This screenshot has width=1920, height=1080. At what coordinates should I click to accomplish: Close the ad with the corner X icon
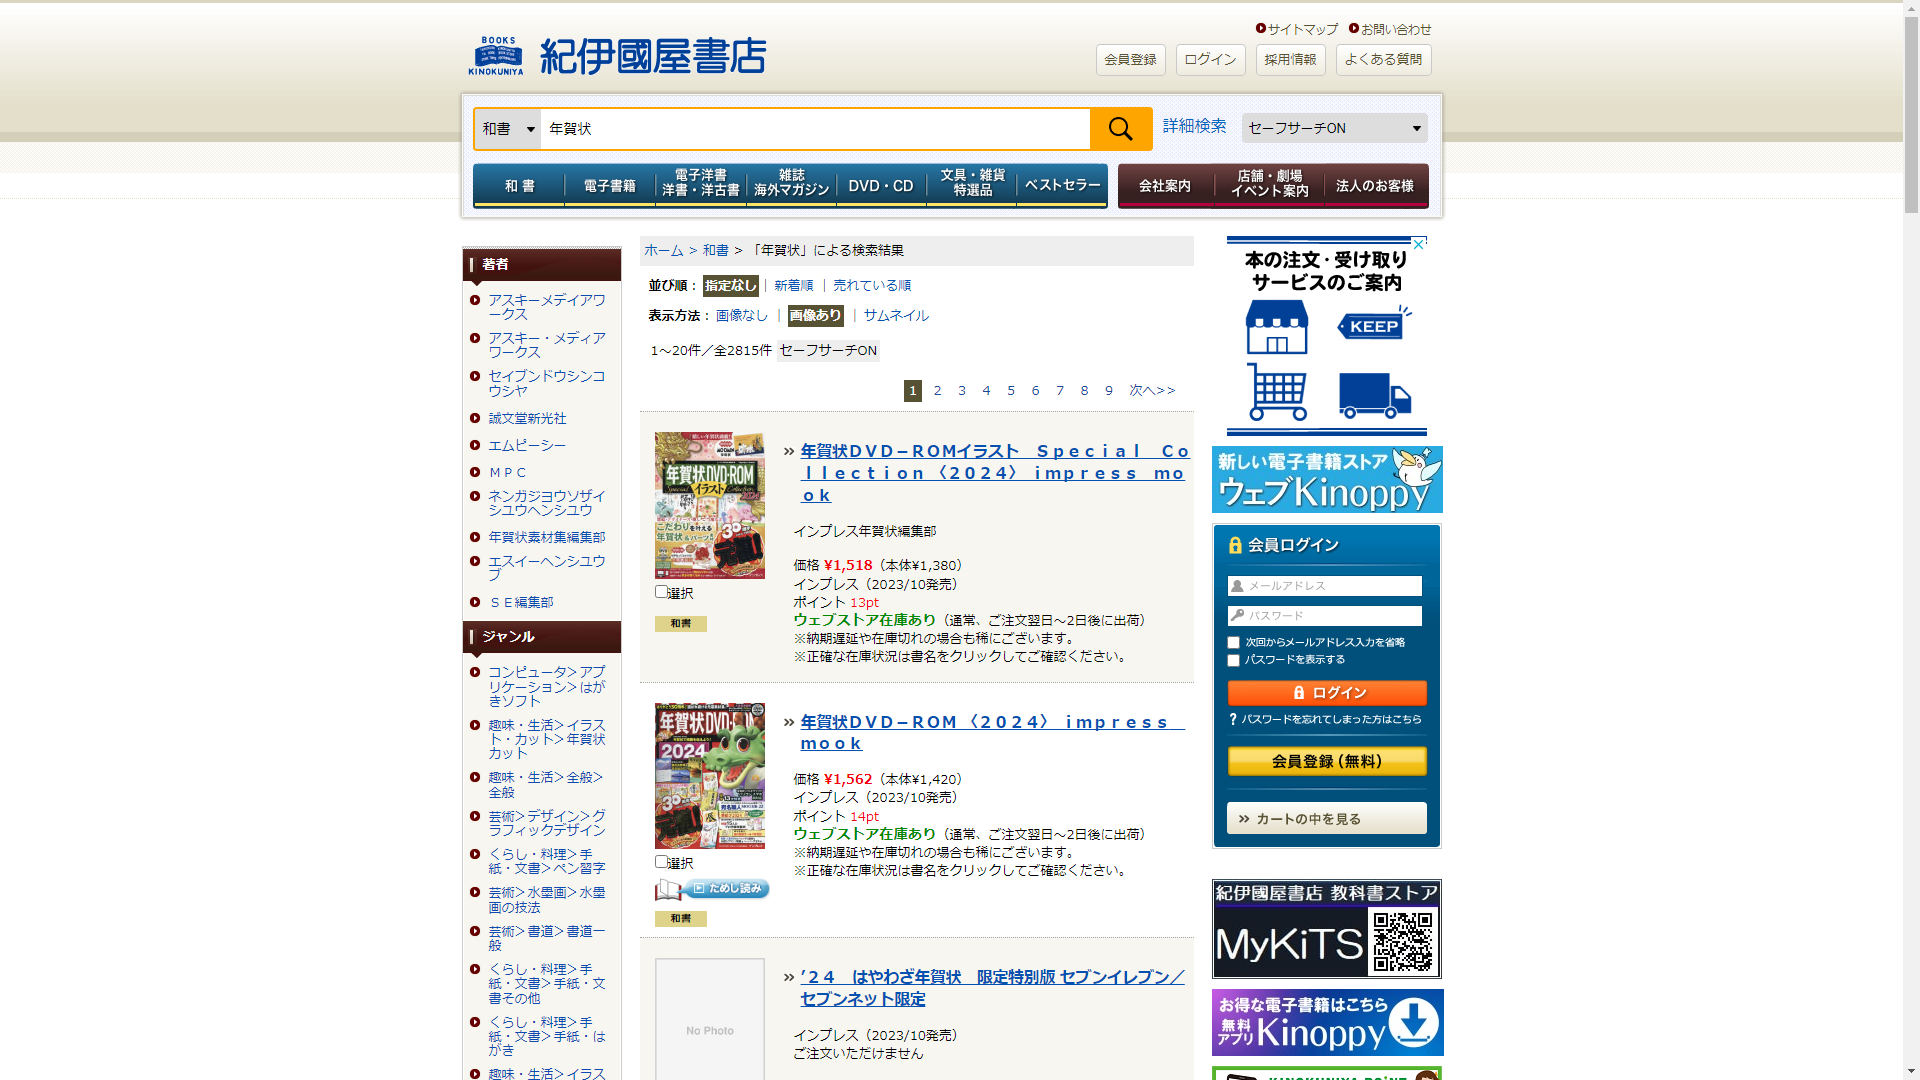click(1420, 243)
